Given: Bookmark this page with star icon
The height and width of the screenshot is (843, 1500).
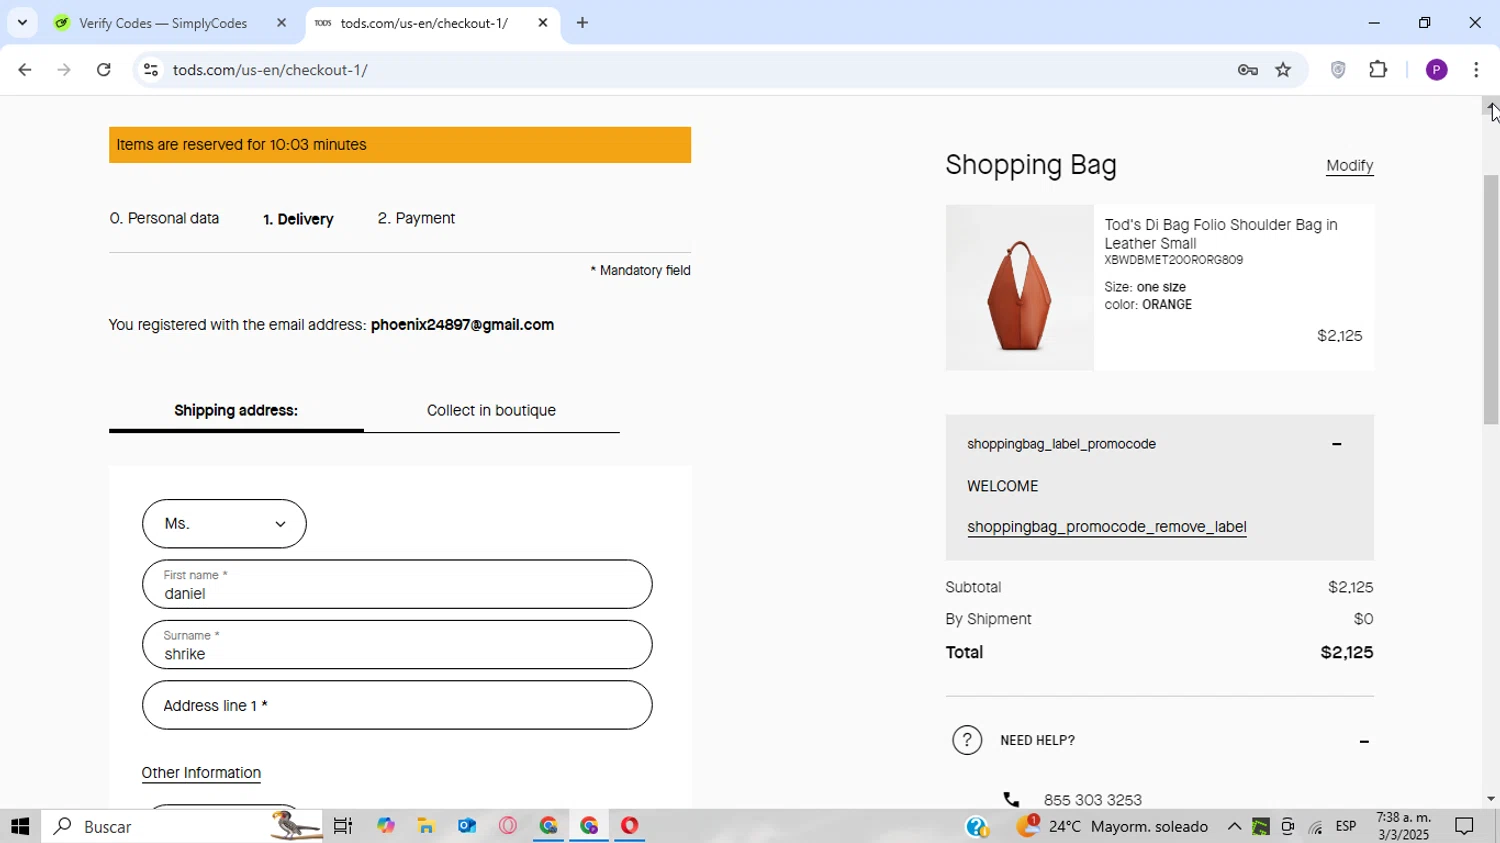Looking at the screenshot, I should (x=1284, y=70).
